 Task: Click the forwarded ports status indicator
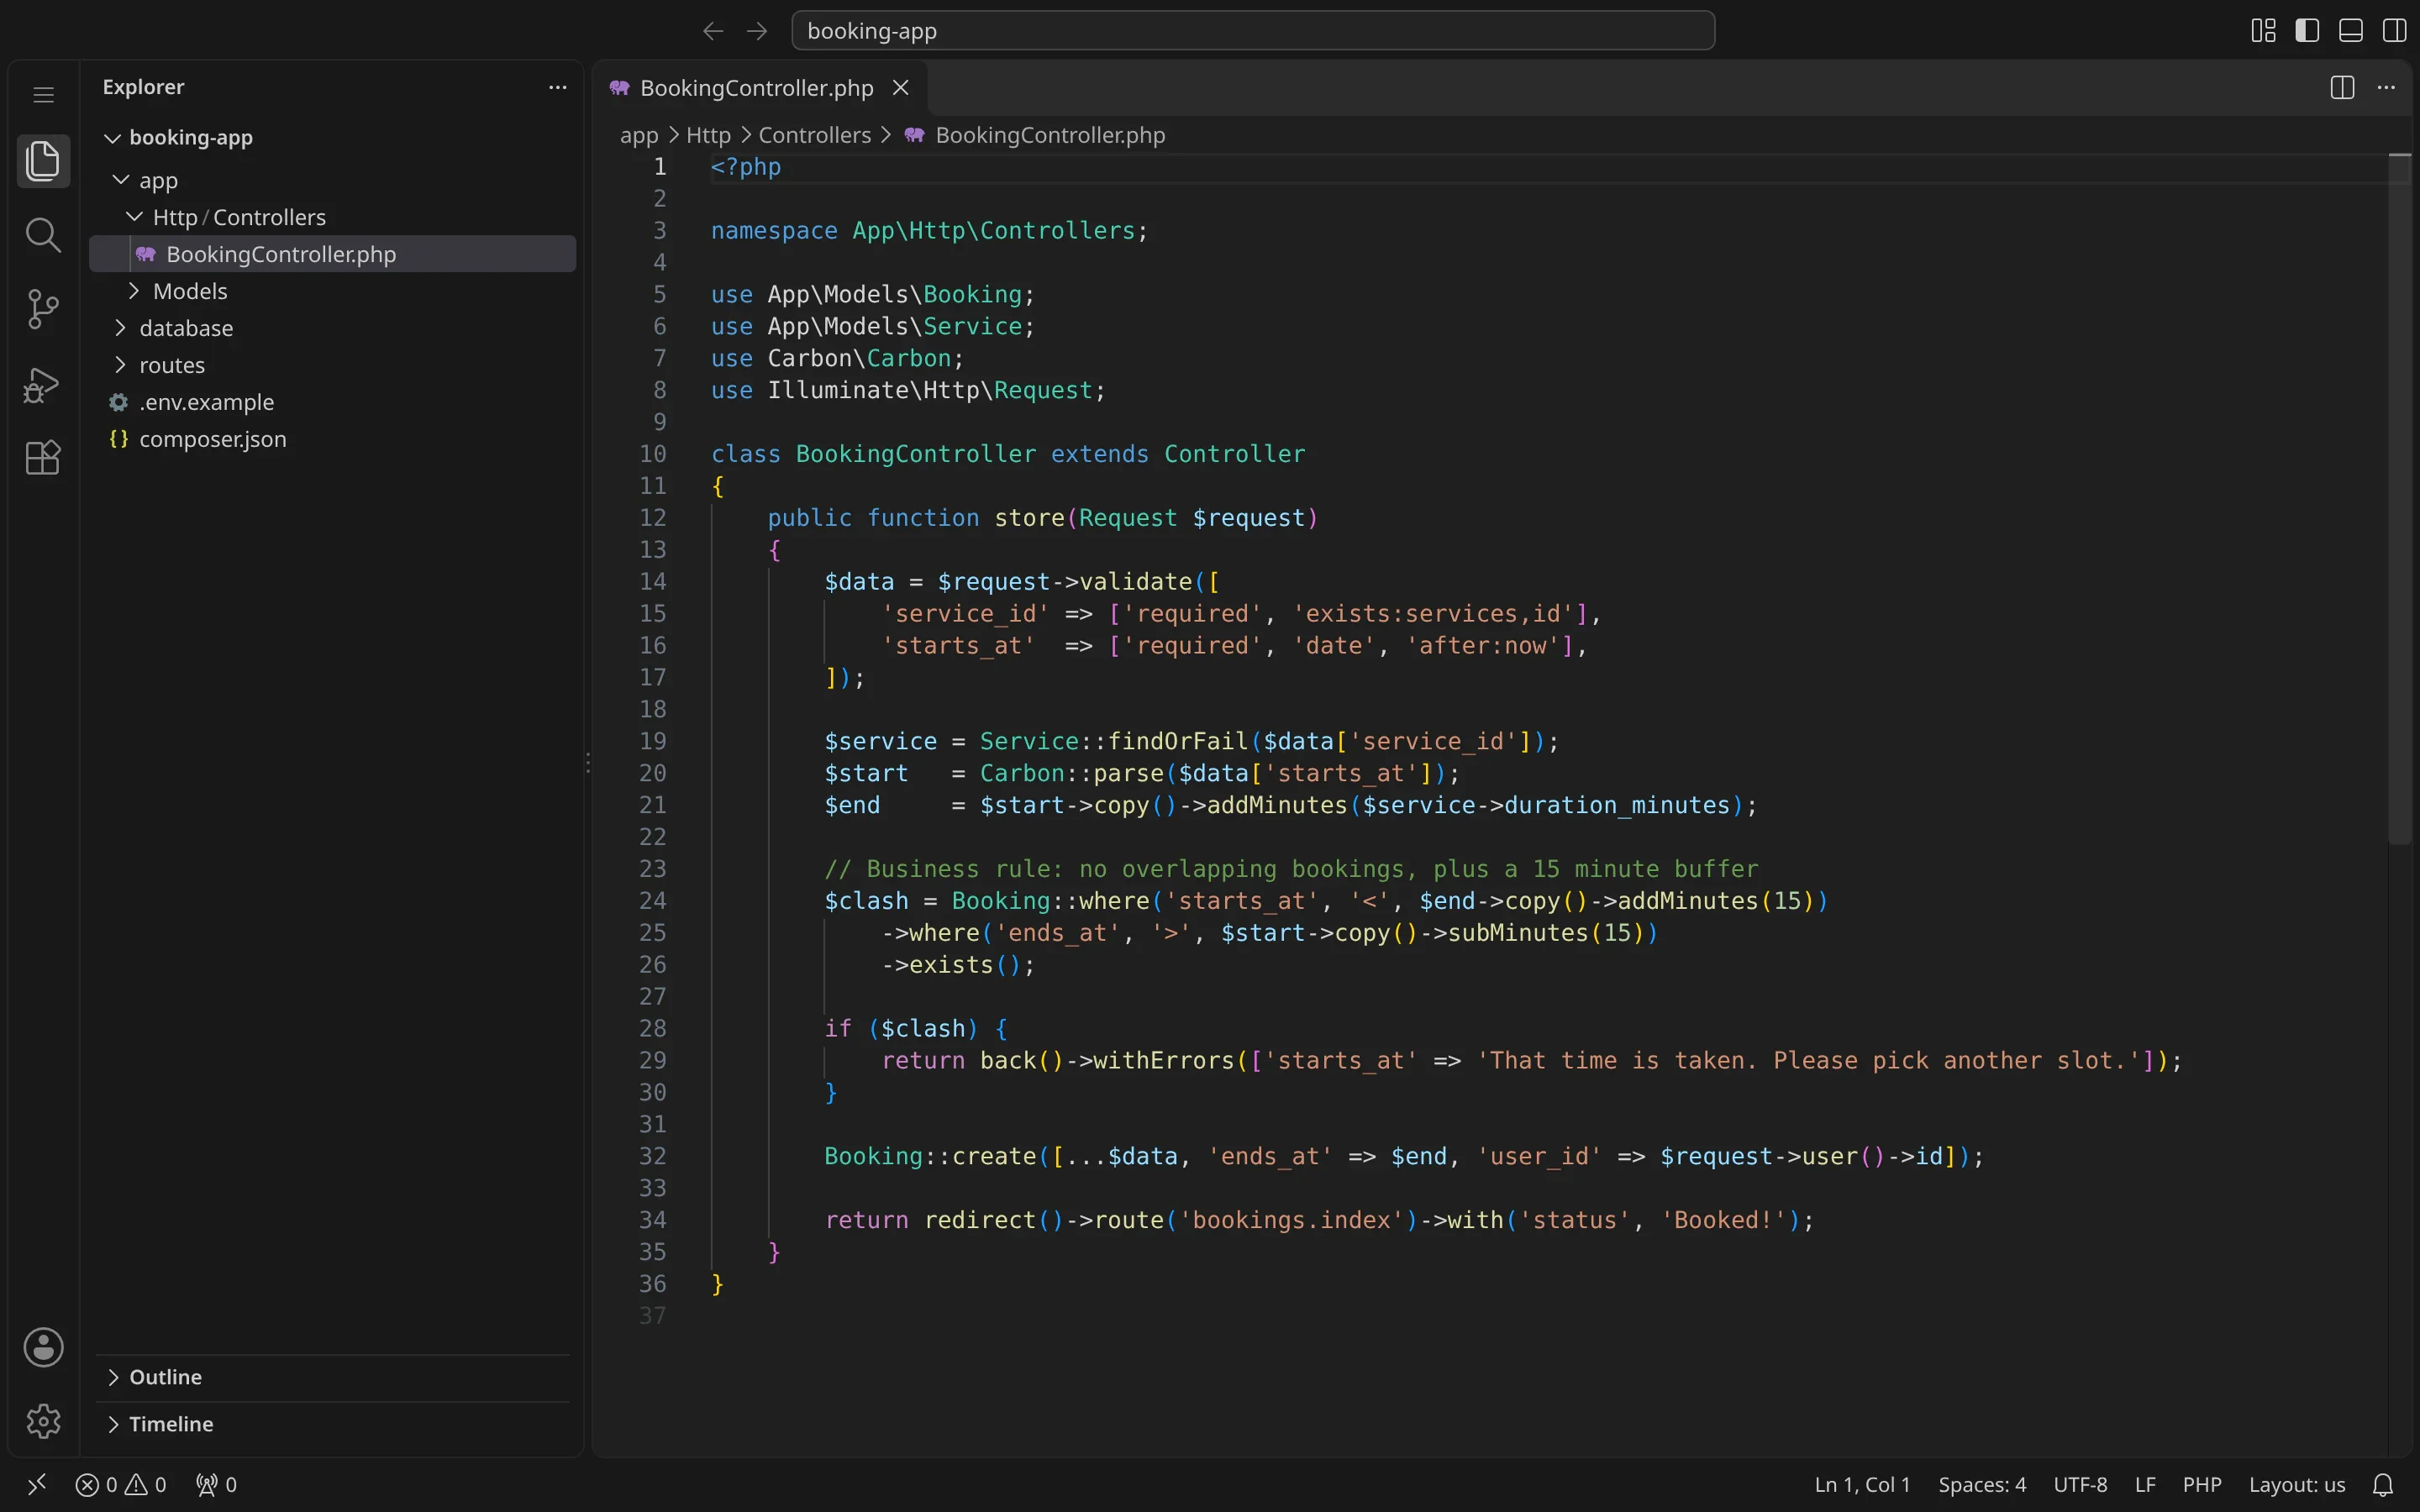tap(216, 1484)
